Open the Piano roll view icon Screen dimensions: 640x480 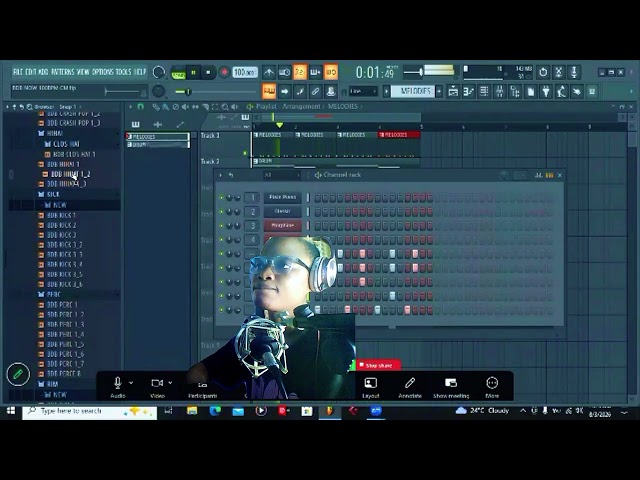pos(469,91)
